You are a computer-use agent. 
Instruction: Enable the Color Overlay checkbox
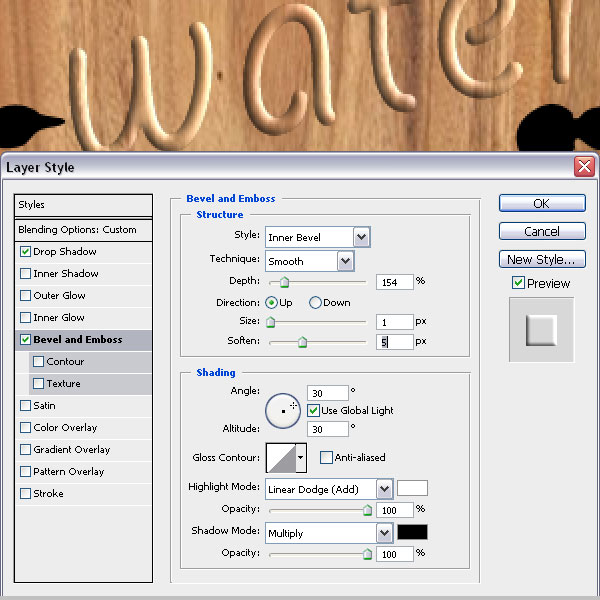(25, 427)
